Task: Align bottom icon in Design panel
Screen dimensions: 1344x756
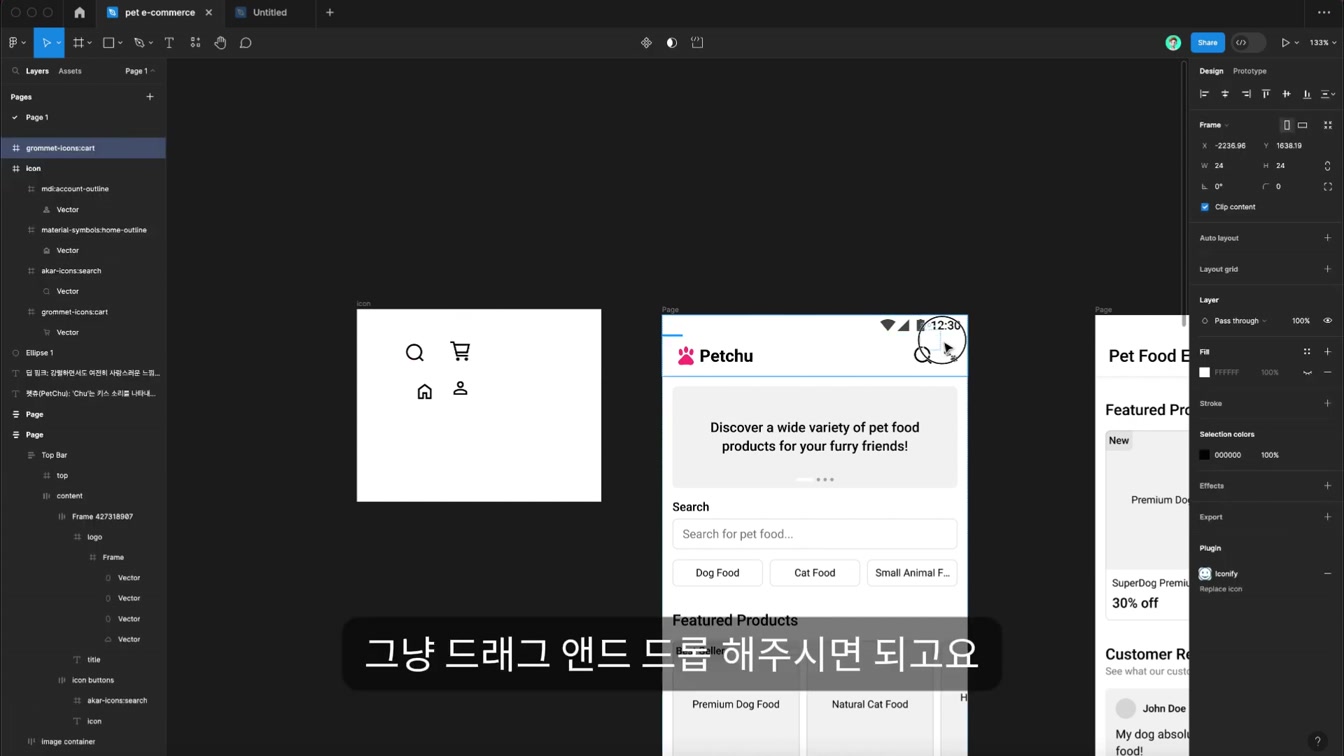Action: (1307, 94)
